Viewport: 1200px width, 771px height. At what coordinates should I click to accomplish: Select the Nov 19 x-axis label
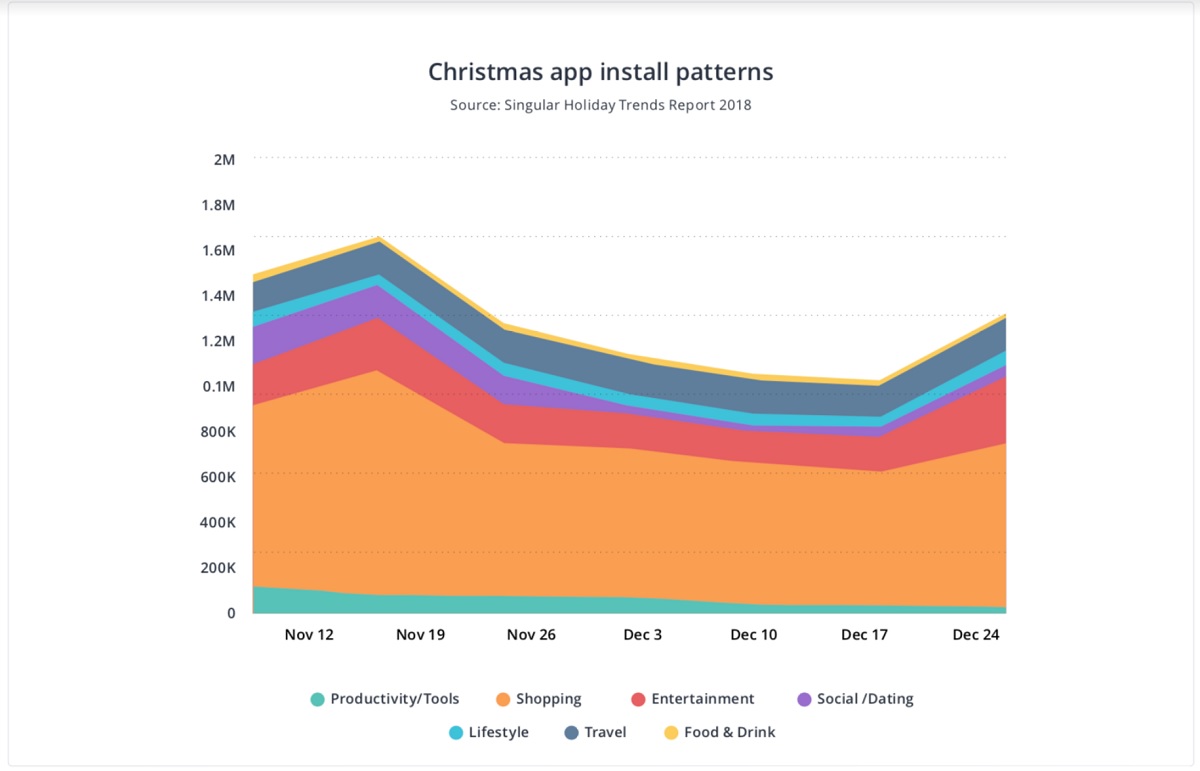tap(420, 635)
